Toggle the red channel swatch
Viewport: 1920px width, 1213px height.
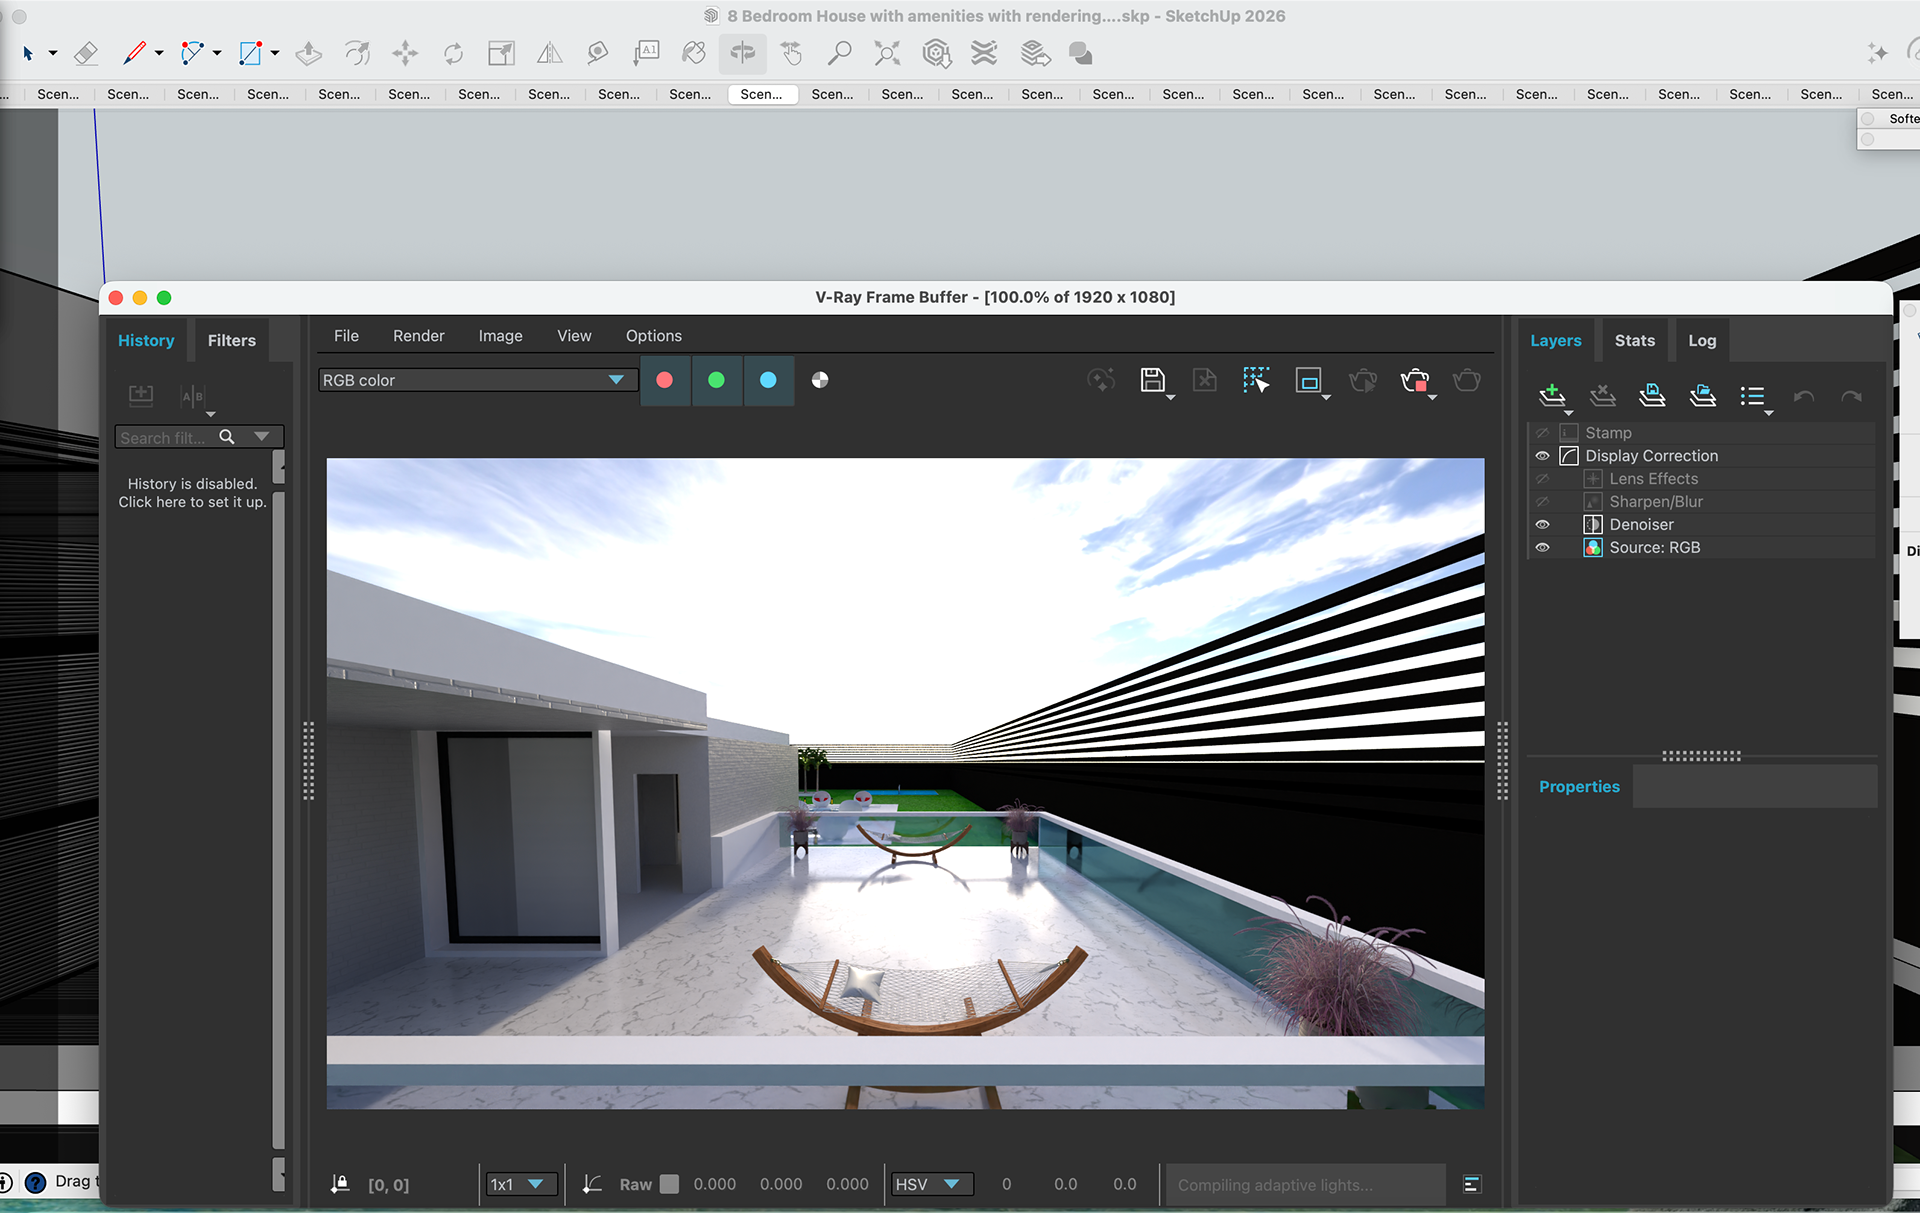664,380
